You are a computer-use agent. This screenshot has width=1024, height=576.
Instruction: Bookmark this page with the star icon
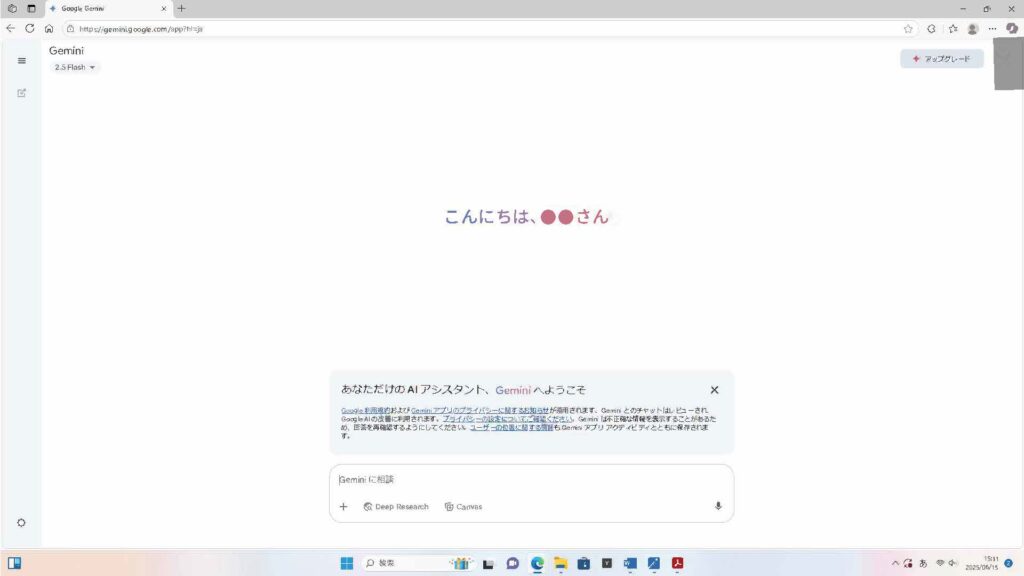(908, 29)
